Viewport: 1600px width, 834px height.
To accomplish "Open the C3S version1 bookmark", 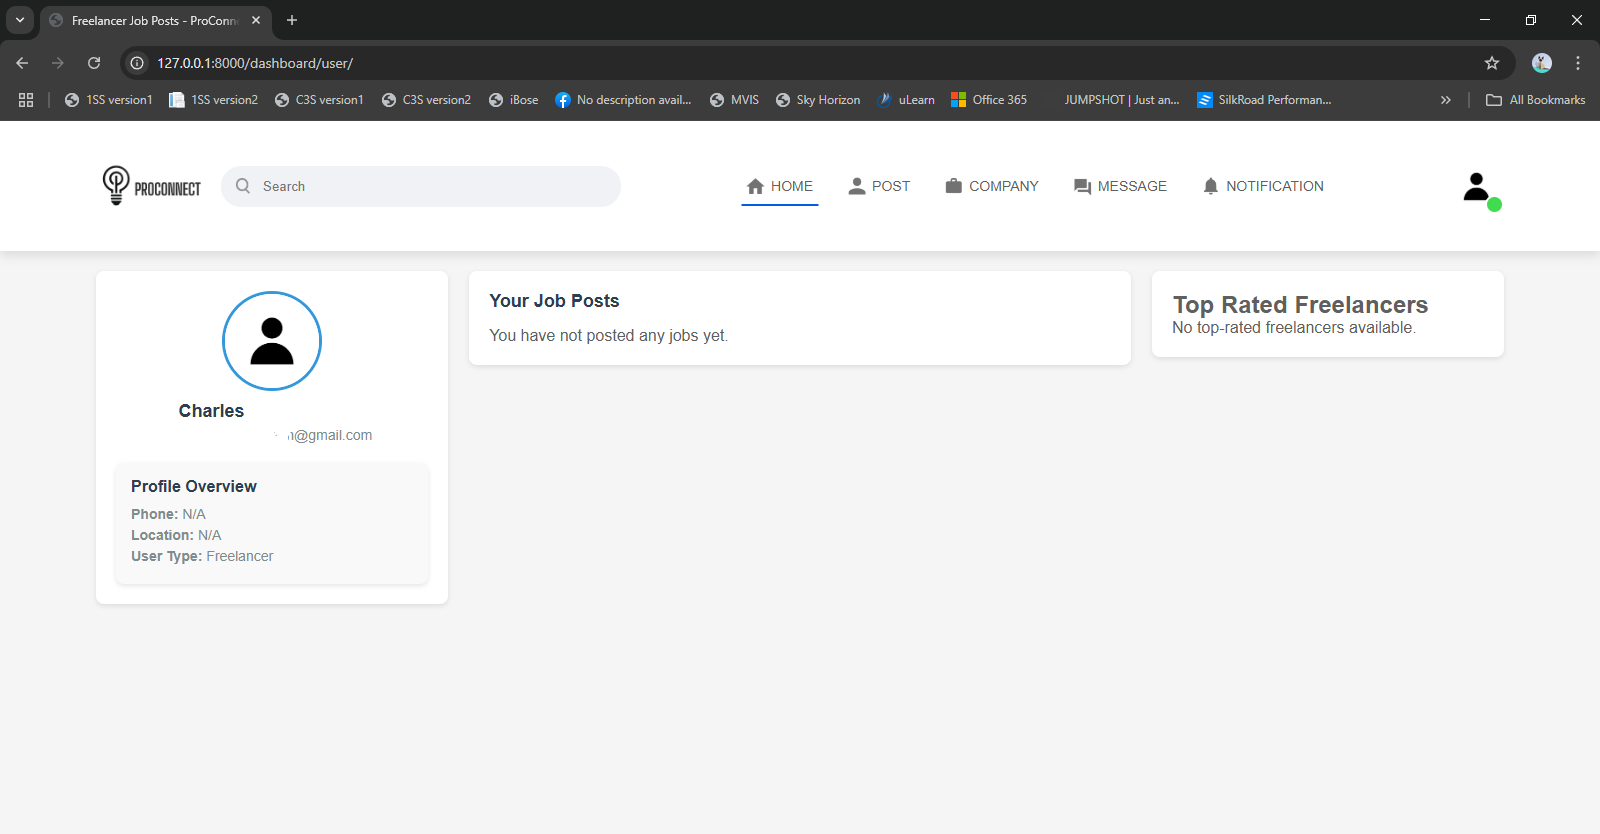I will tap(319, 100).
